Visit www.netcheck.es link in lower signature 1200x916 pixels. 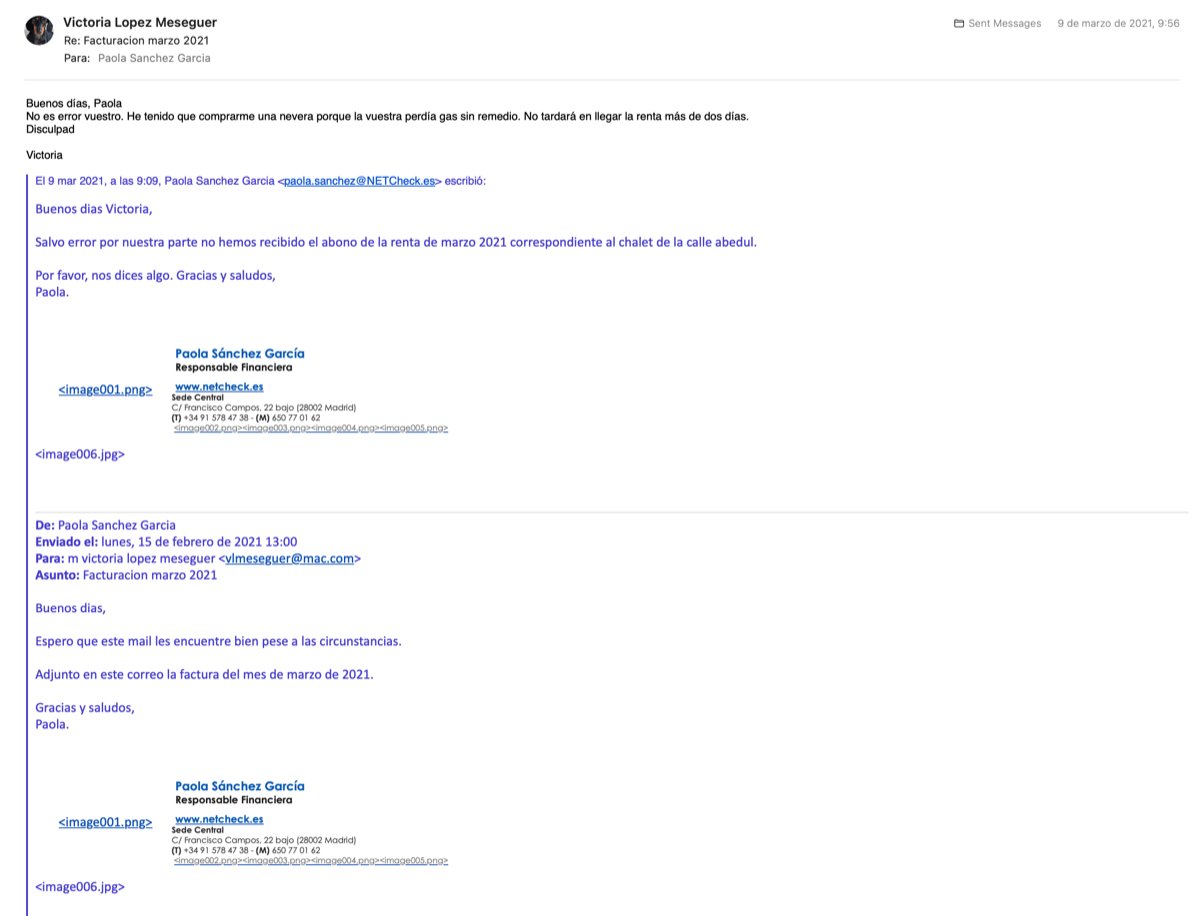tap(219, 819)
